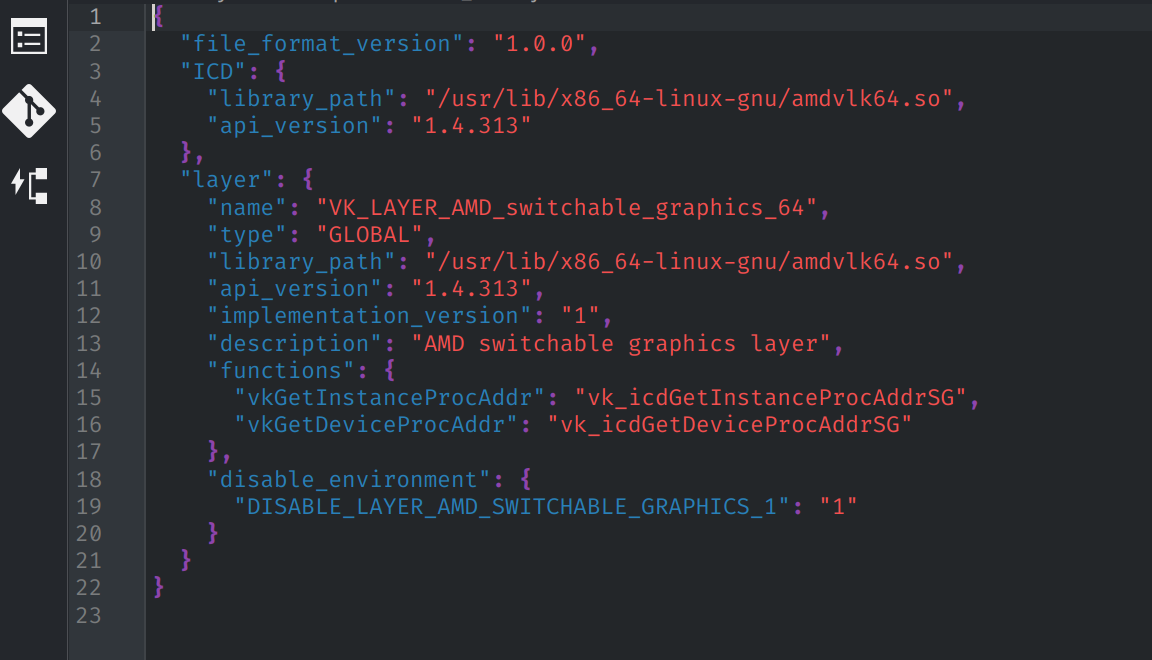The width and height of the screenshot is (1152, 660).
Task: Click the VK_LAYER_AMD_switchable_graphics_64 name value
Action: click(x=566, y=207)
